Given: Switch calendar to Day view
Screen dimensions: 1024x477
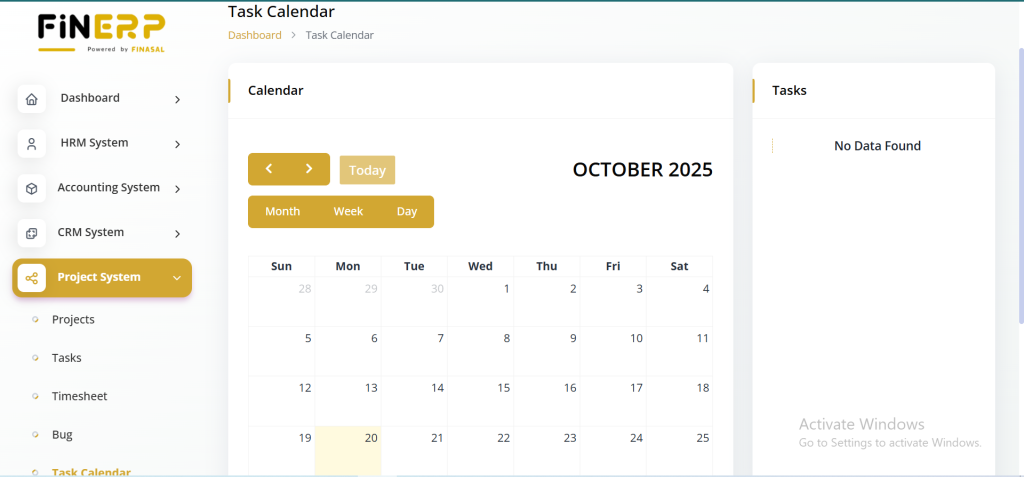Looking at the screenshot, I should point(406,212).
